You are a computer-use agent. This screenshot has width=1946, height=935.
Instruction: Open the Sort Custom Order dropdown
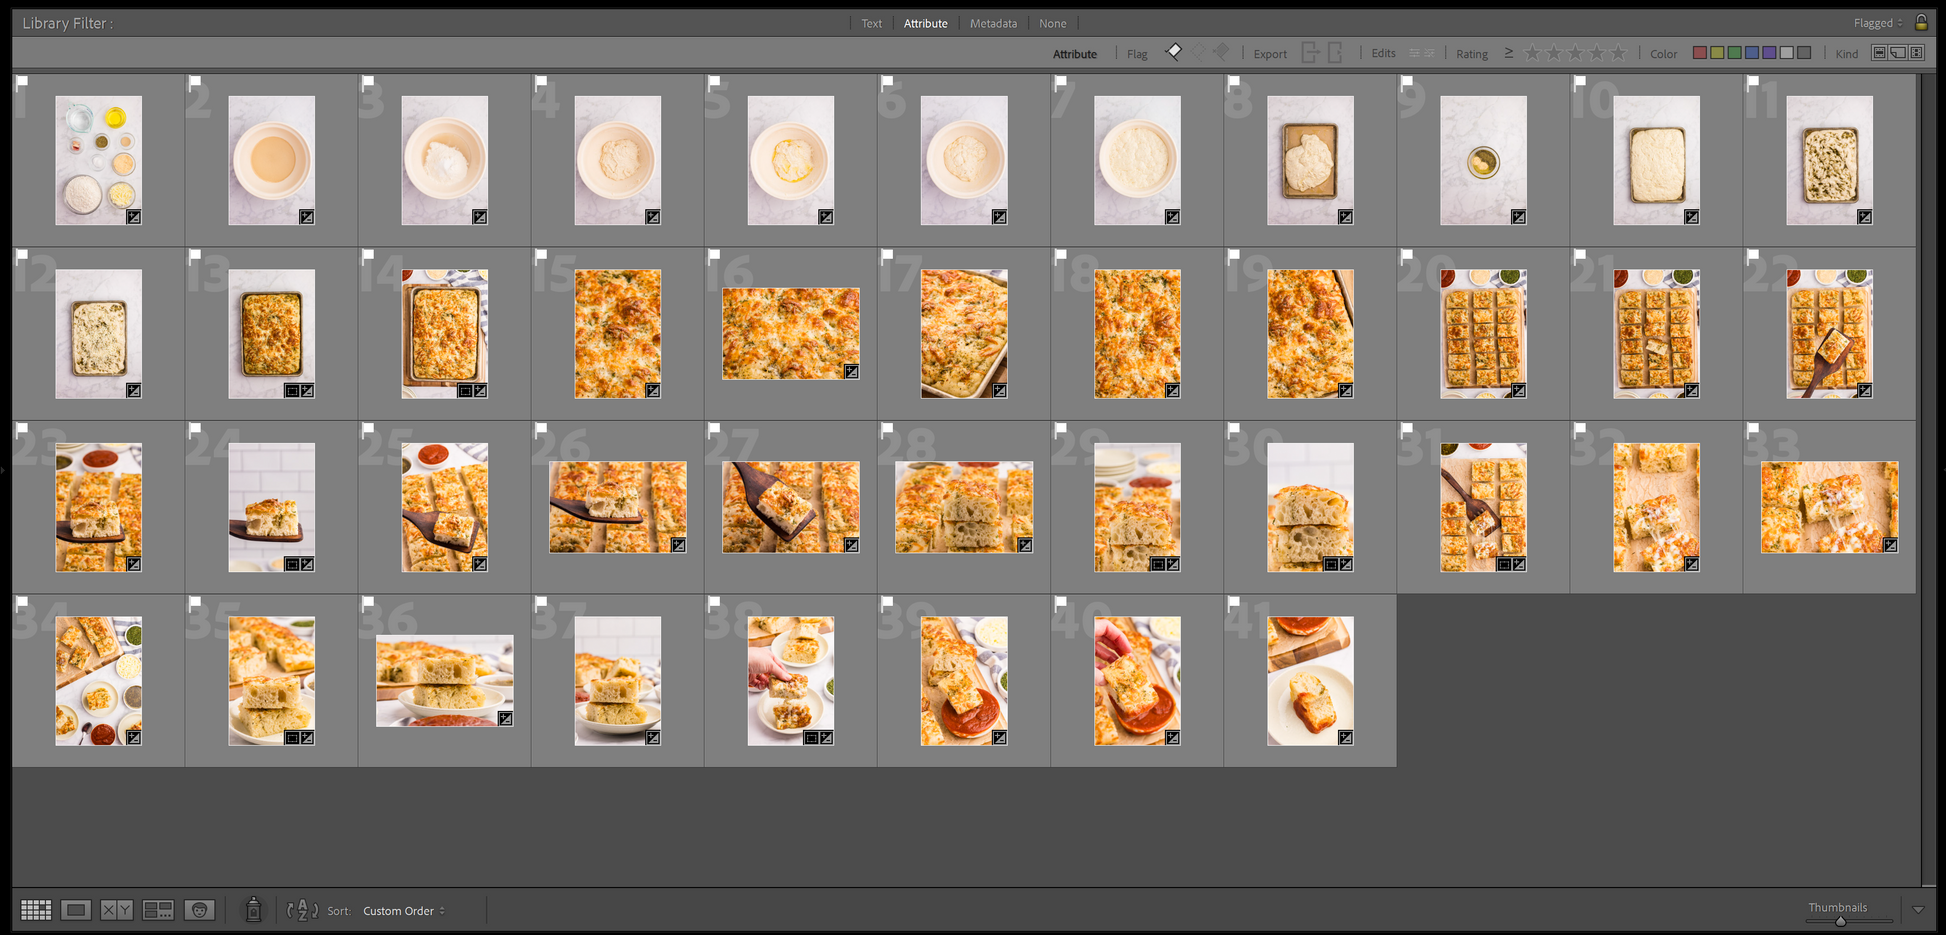coord(403,911)
